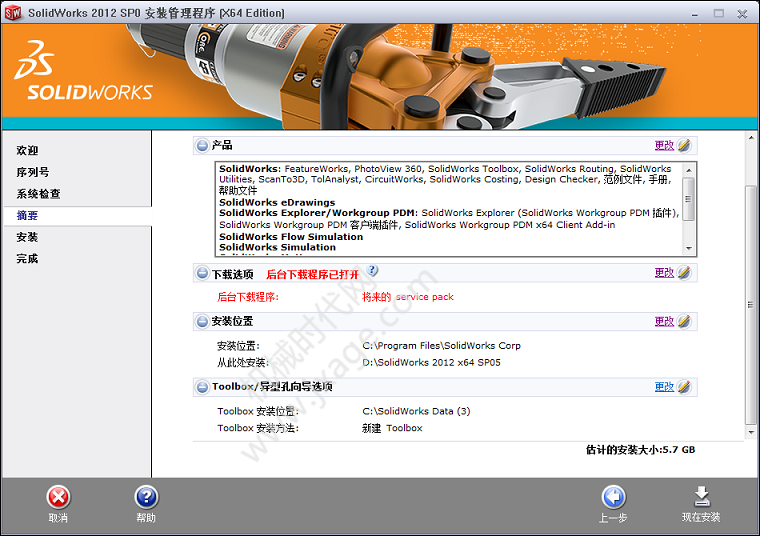Screen dimensions: 760x536
Task: Collapse the 安装位置 section
Action: [202, 321]
